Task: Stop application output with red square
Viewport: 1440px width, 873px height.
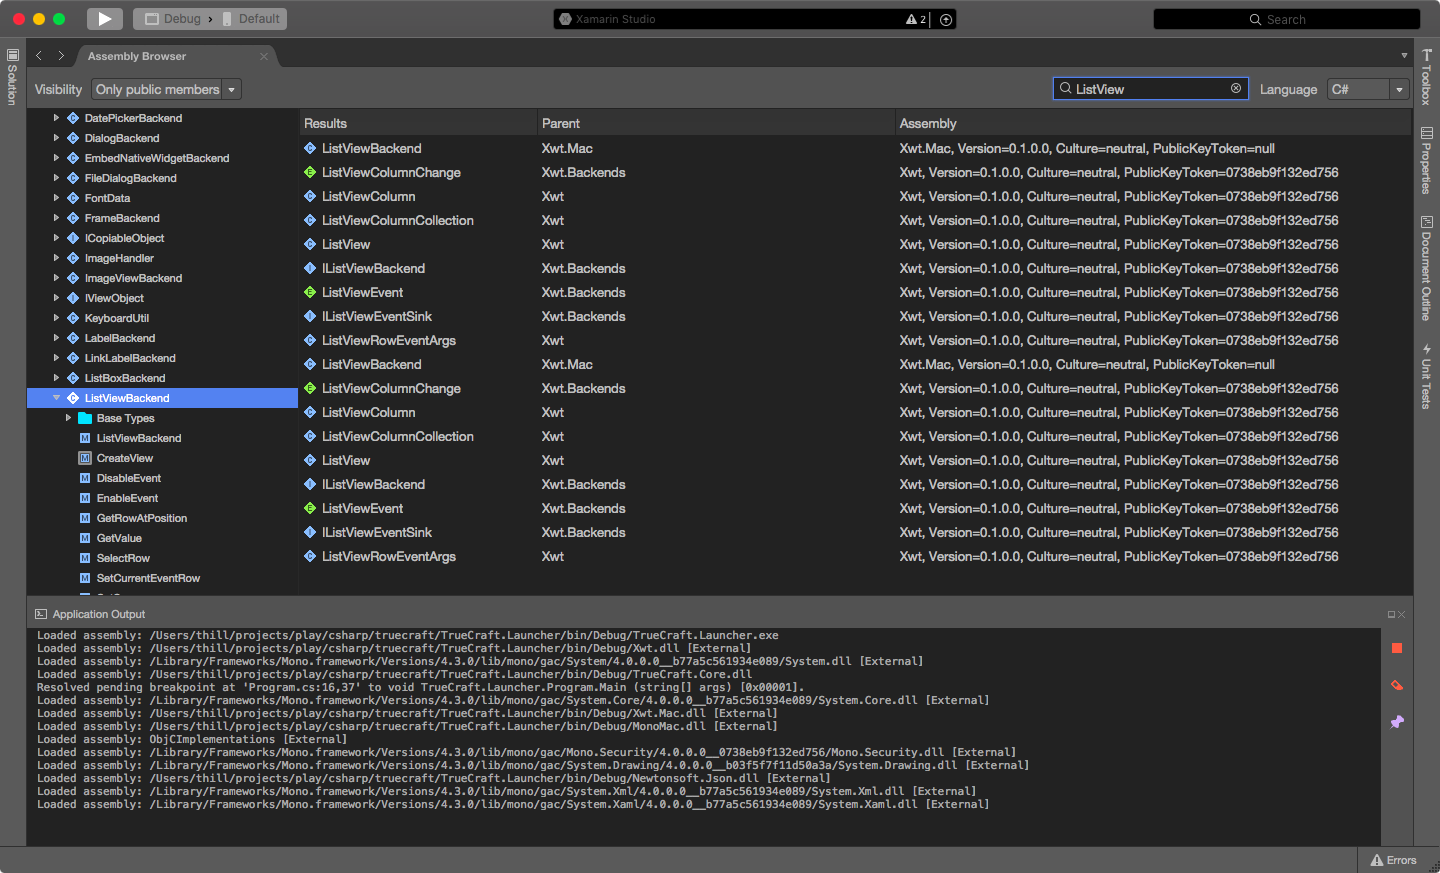Action: click(x=1397, y=649)
